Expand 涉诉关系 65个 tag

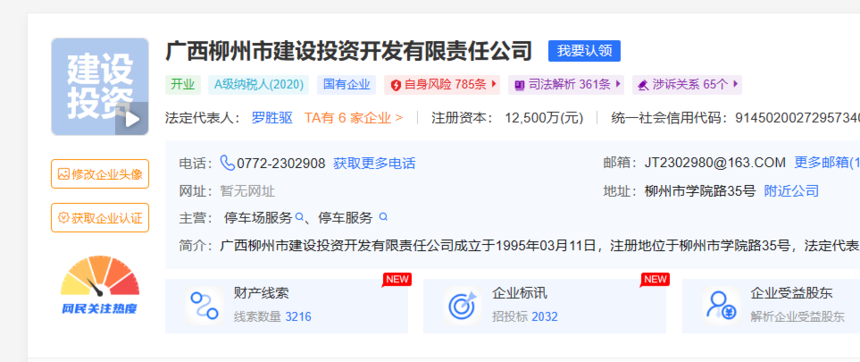pyautogui.click(x=687, y=84)
